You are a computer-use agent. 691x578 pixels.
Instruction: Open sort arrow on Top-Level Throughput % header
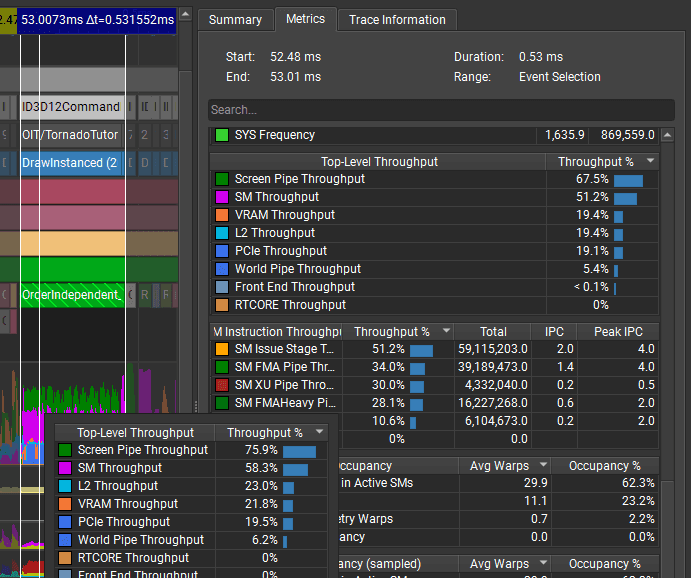[651, 161]
